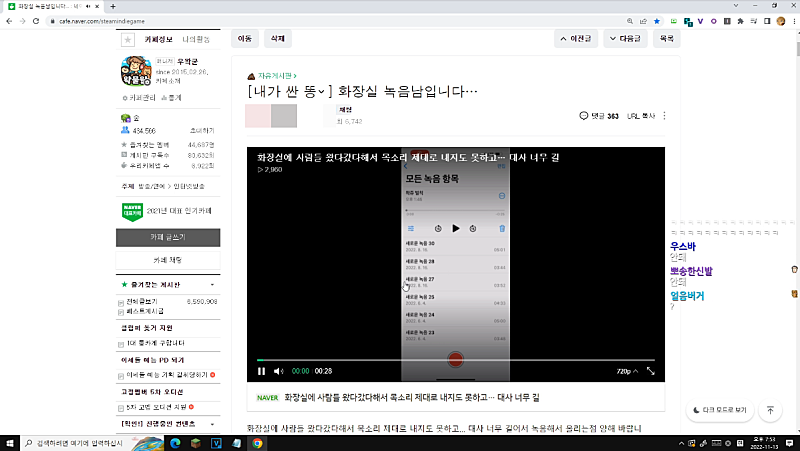Collapse the 즐겨찾는 게시판 section arrow
Image resolution: width=800 pixels, height=451 pixels.
[x=210, y=285]
